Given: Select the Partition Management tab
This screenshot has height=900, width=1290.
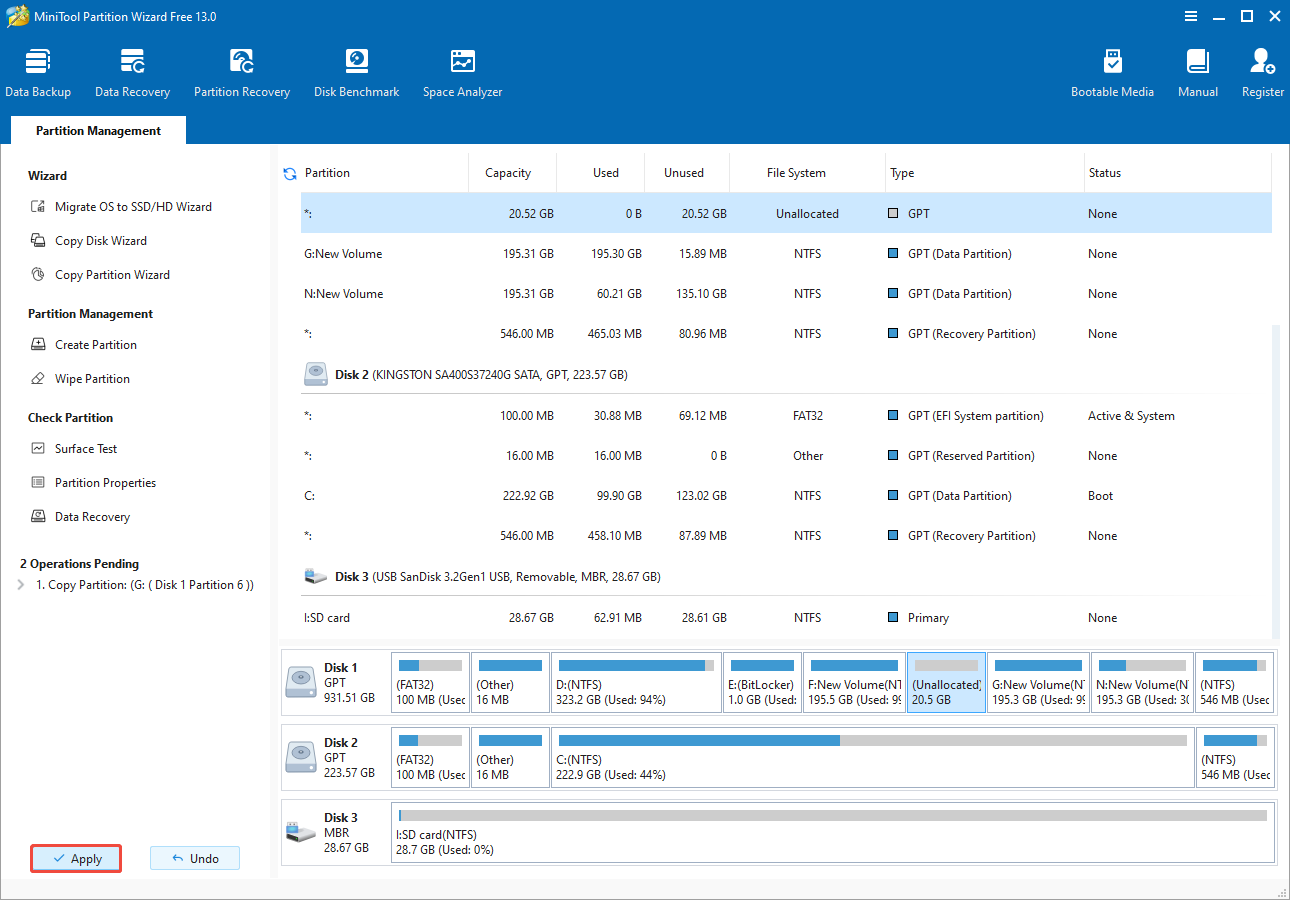Looking at the screenshot, I should point(98,131).
